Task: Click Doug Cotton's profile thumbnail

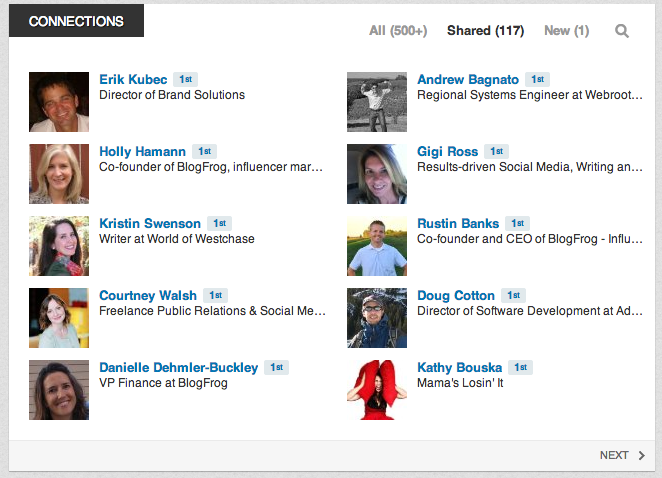Action: click(377, 318)
